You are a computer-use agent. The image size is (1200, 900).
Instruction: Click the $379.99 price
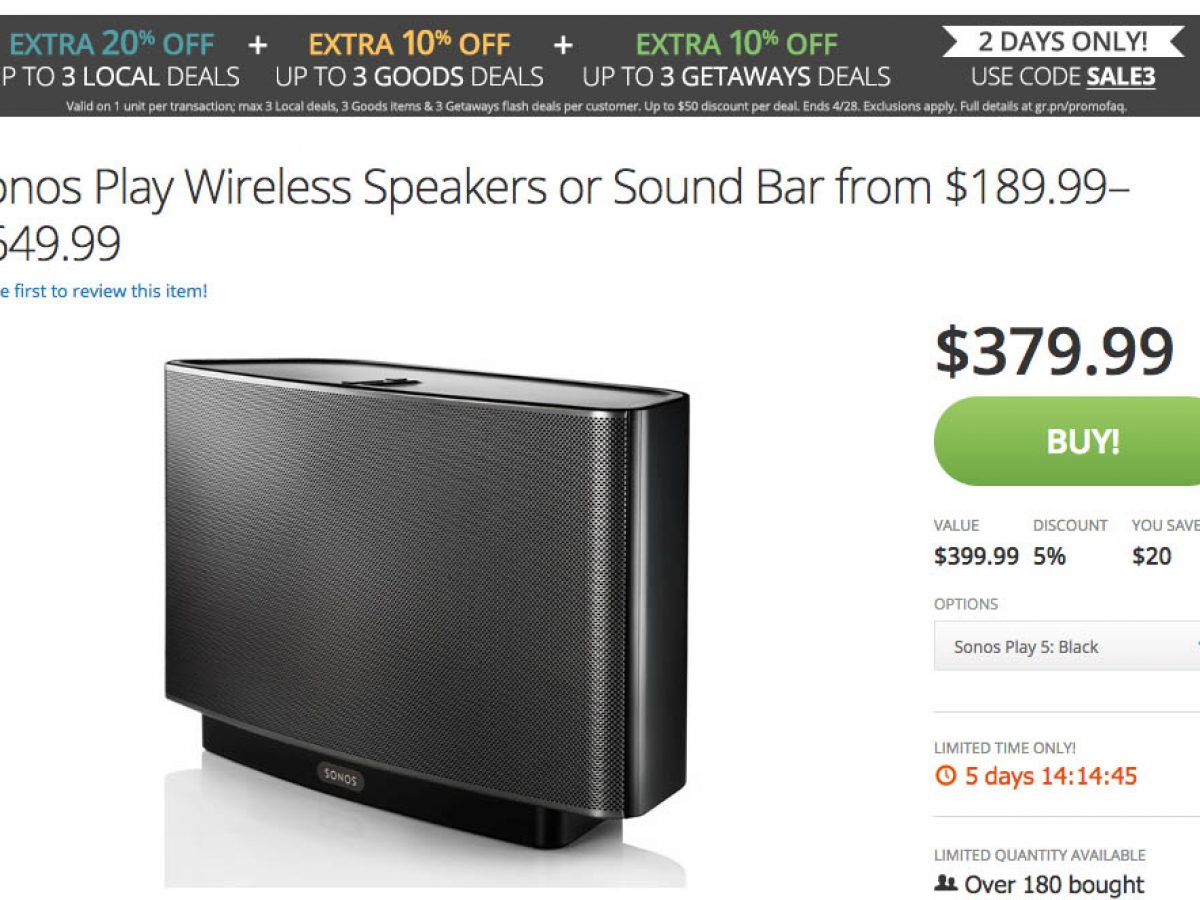(1054, 351)
